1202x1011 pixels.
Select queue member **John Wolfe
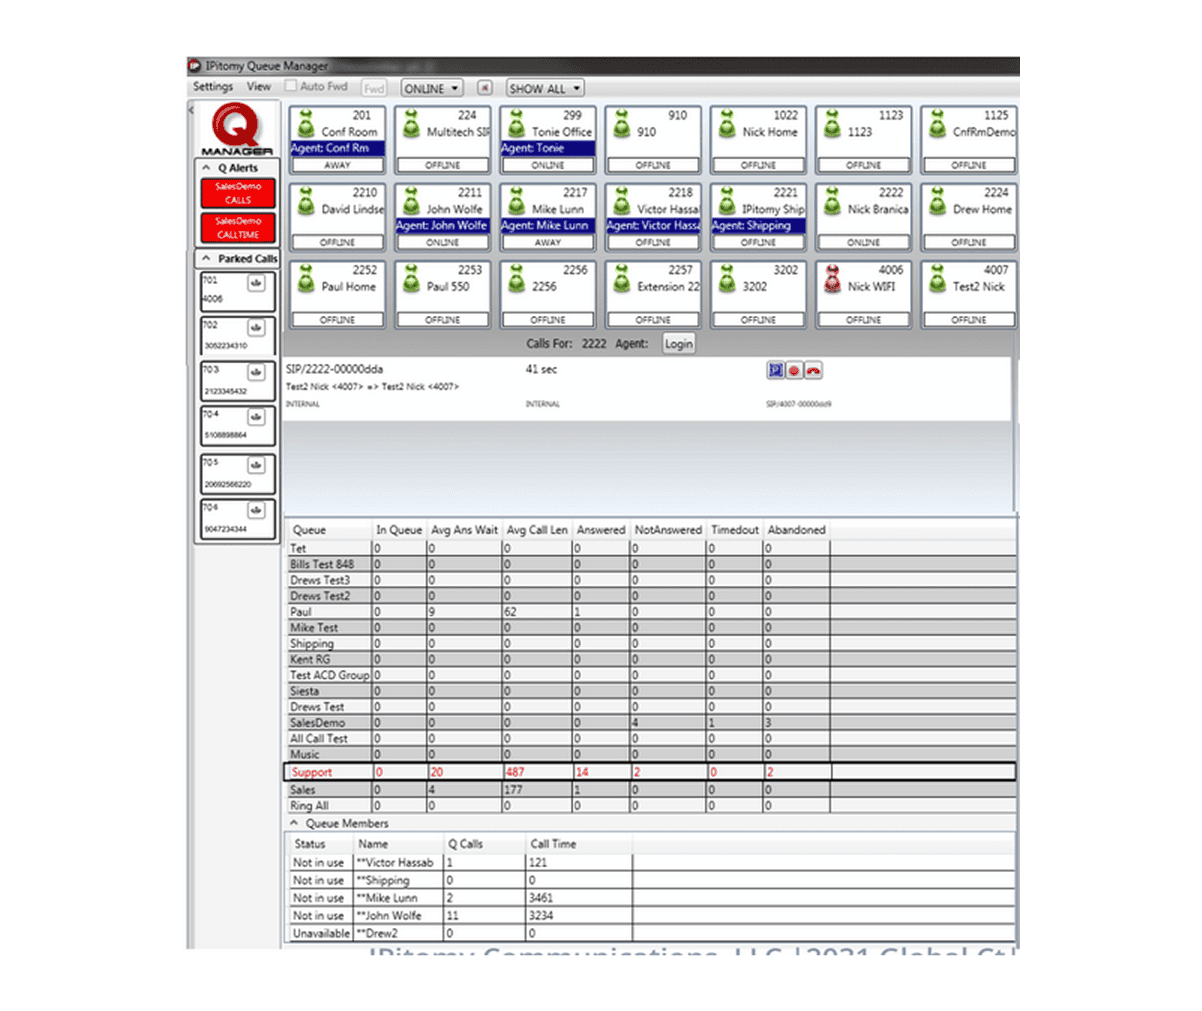(650, 916)
